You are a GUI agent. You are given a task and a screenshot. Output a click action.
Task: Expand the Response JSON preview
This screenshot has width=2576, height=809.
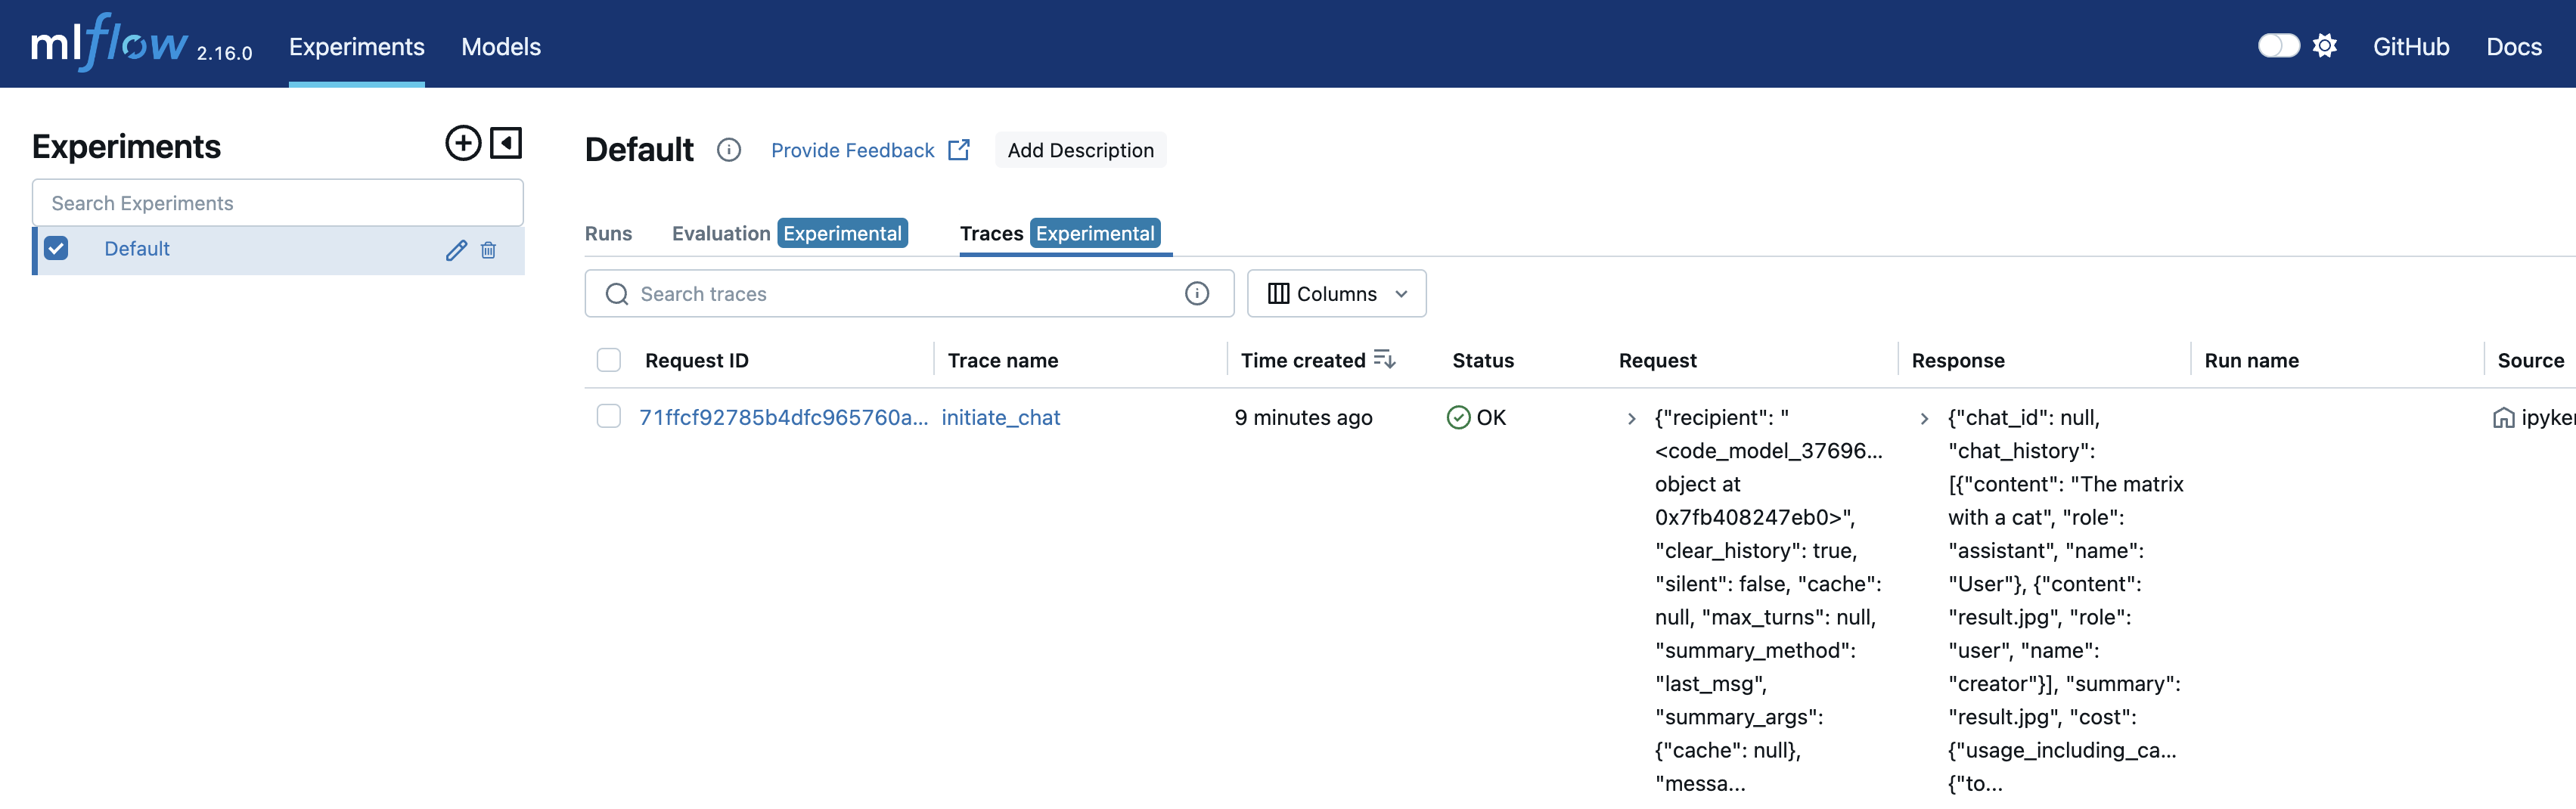pos(1923,418)
